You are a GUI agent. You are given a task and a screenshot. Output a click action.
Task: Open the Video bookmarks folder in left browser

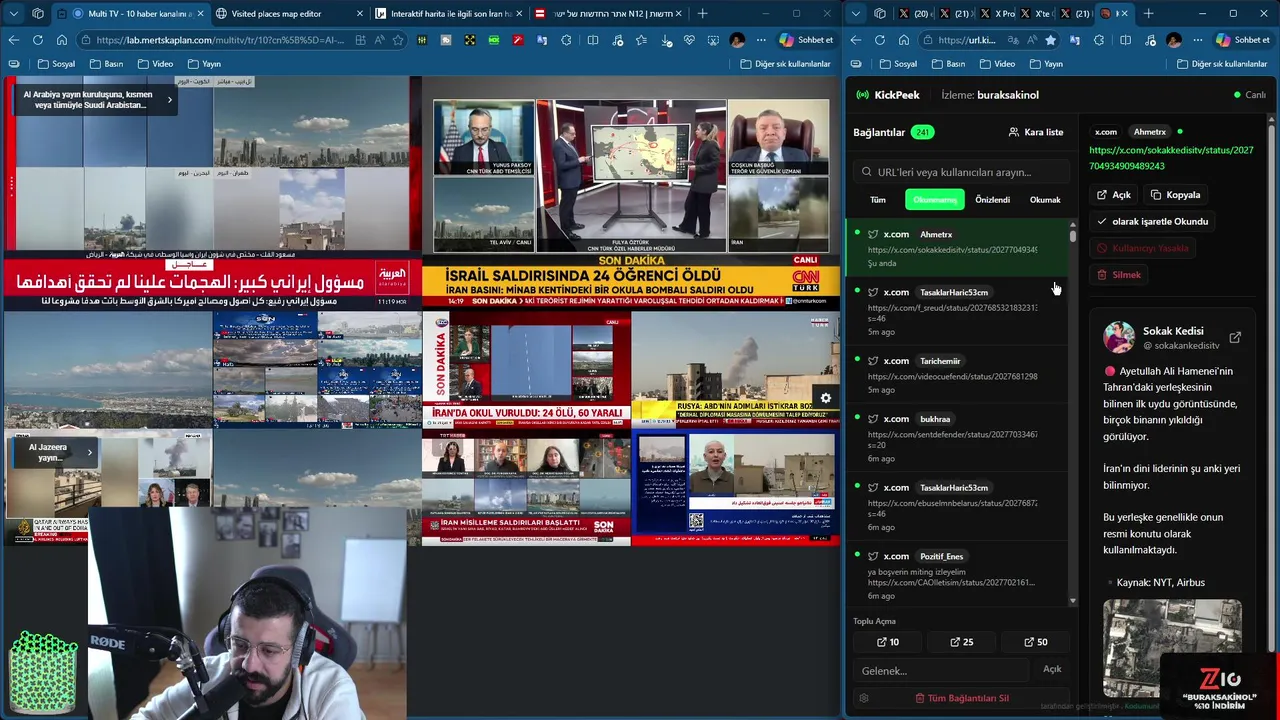pos(155,64)
